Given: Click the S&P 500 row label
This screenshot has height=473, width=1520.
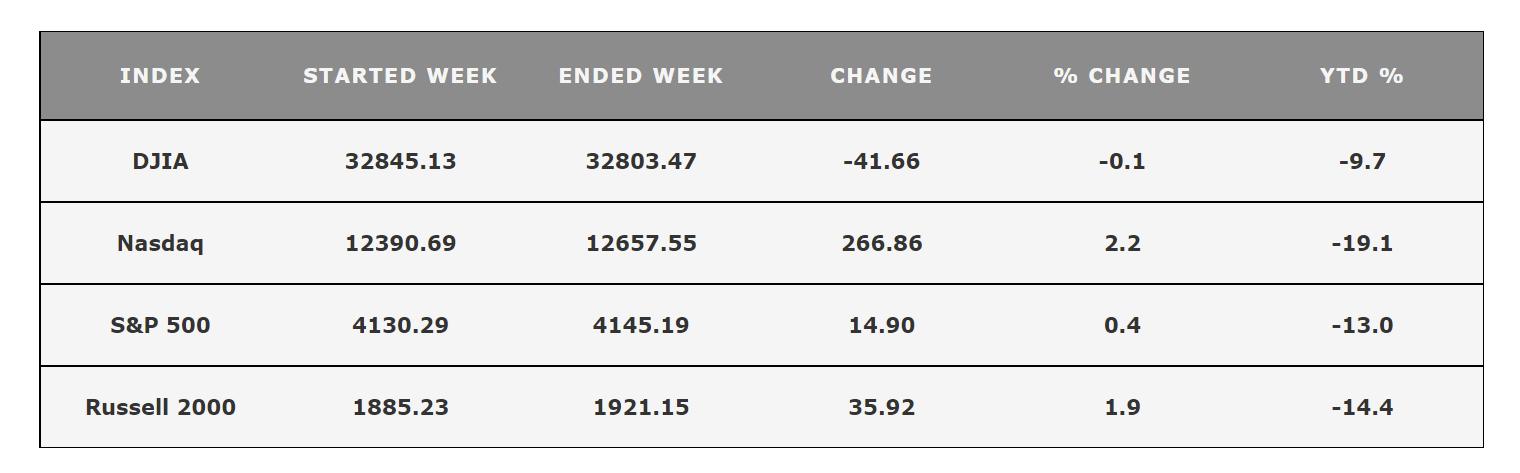Looking at the screenshot, I should pos(160,325).
